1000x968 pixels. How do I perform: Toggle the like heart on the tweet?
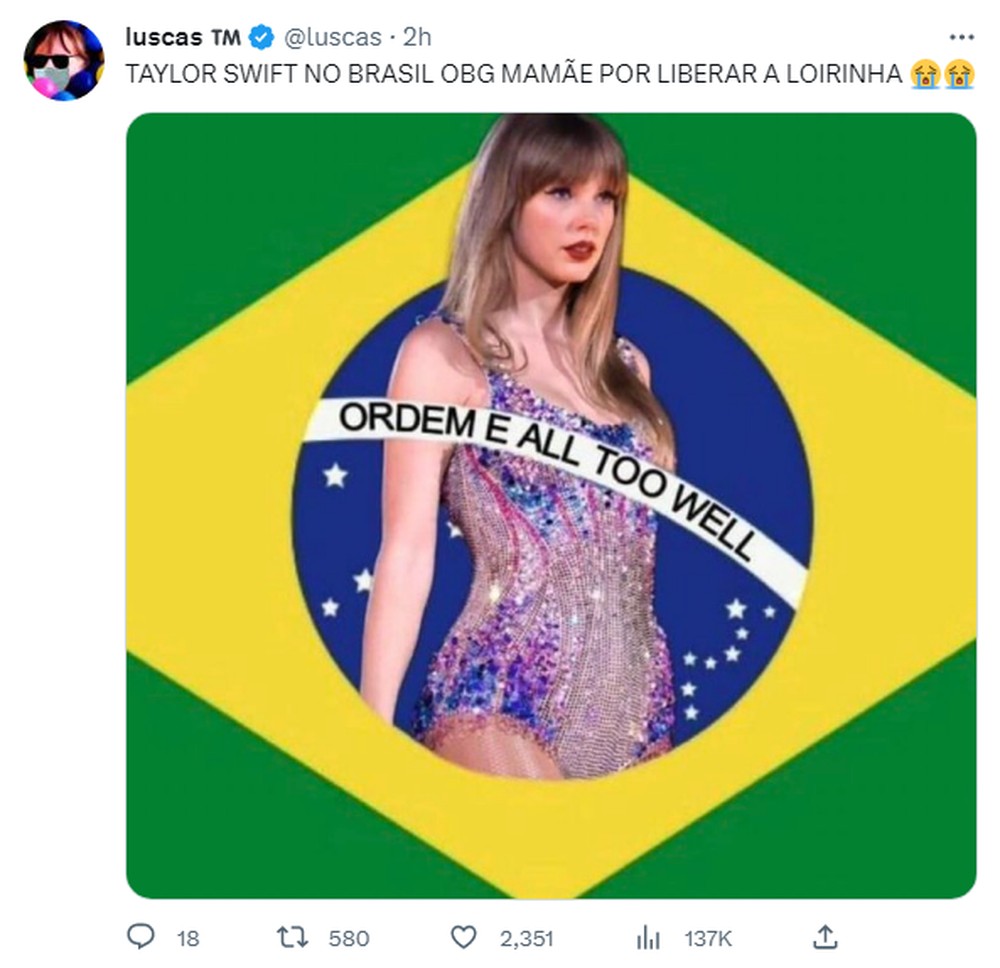pos(462,938)
